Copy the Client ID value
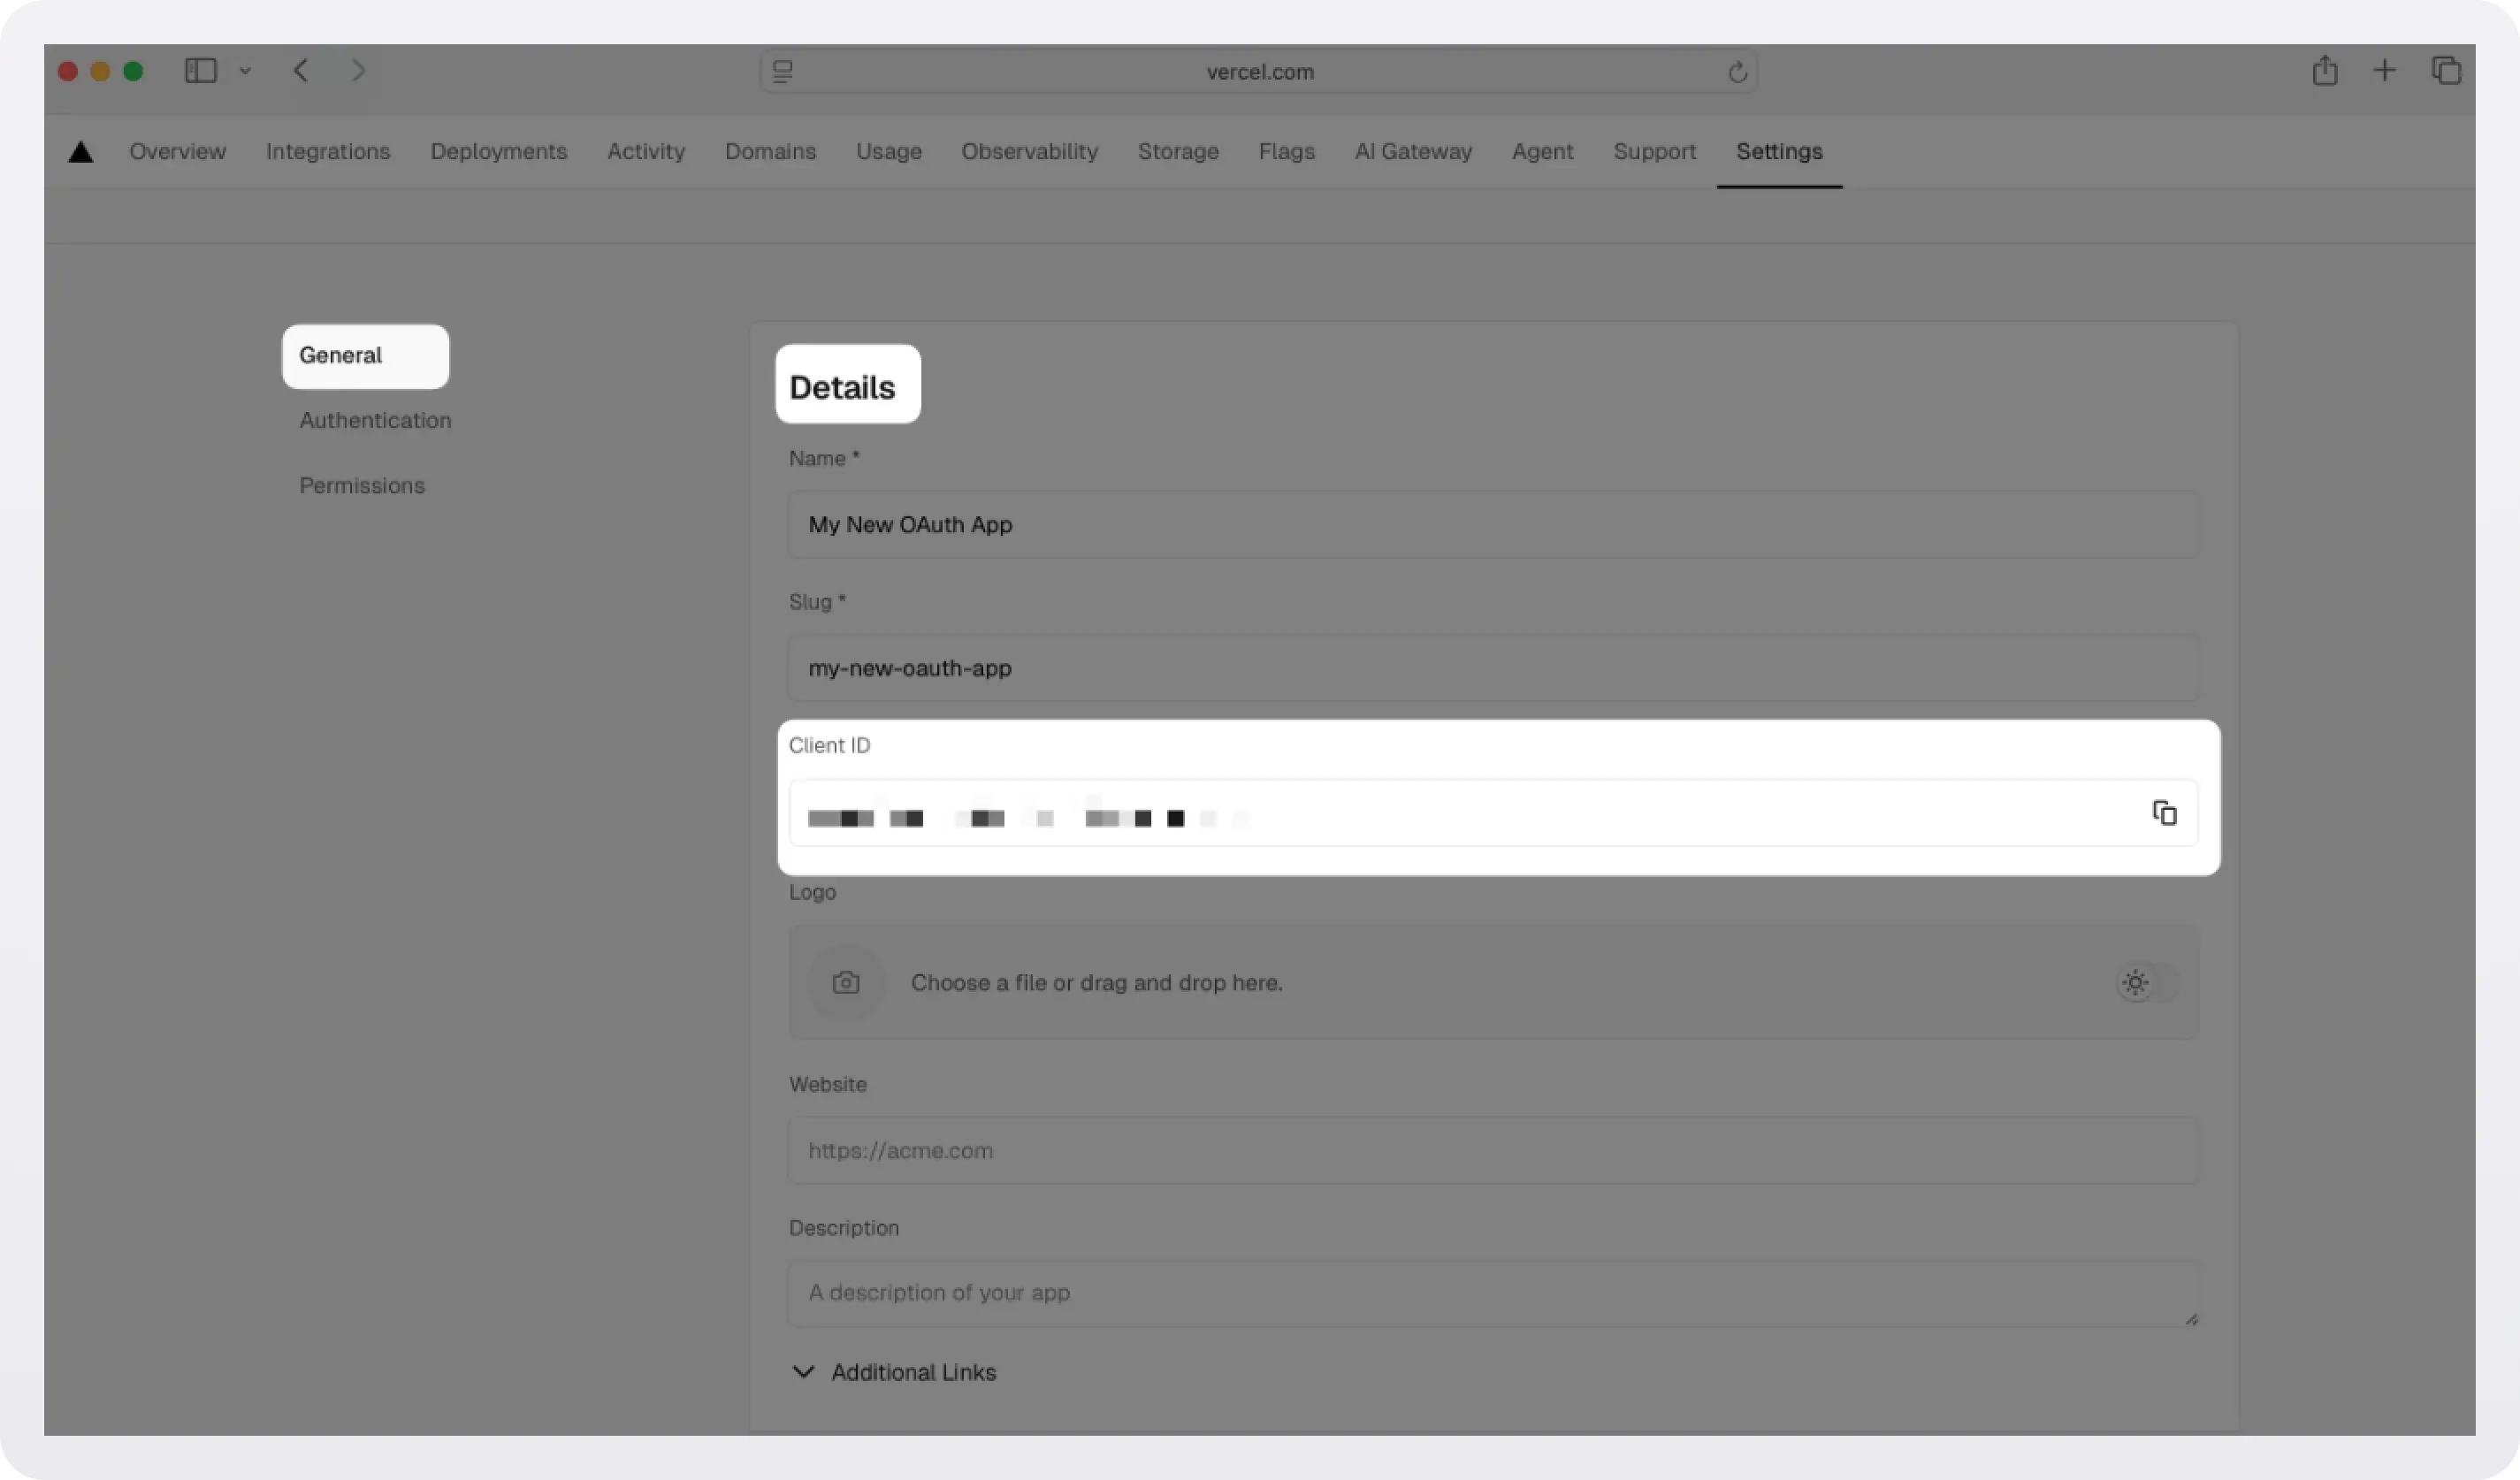Image resolution: width=2520 pixels, height=1480 pixels. click(x=2165, y=812)
